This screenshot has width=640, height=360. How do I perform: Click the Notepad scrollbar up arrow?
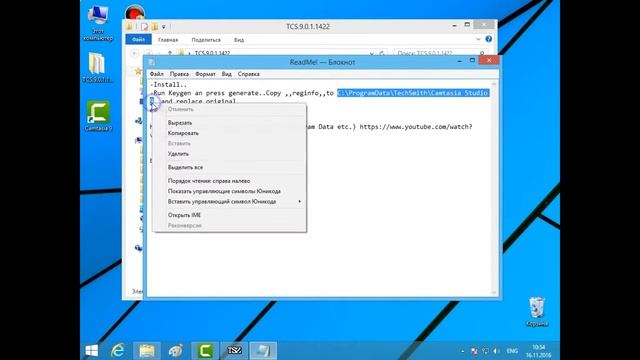click(494, 84)
